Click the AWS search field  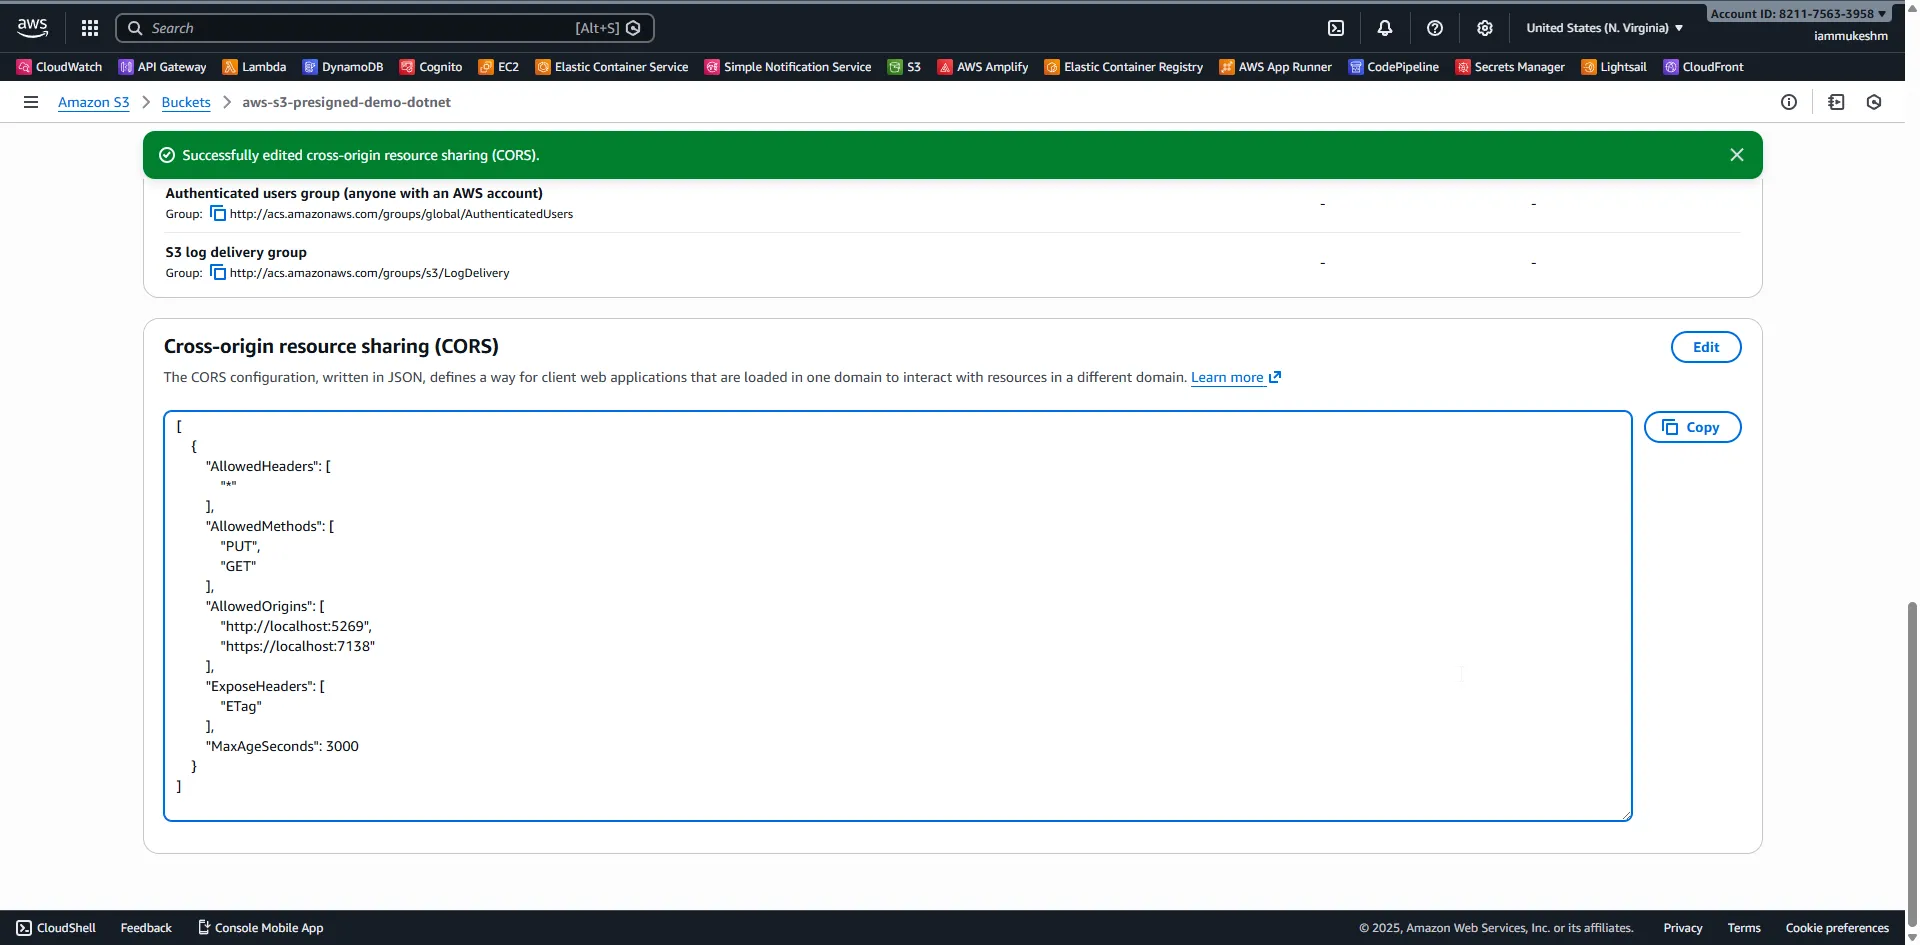pyautogui.click(x=360, y=28)
